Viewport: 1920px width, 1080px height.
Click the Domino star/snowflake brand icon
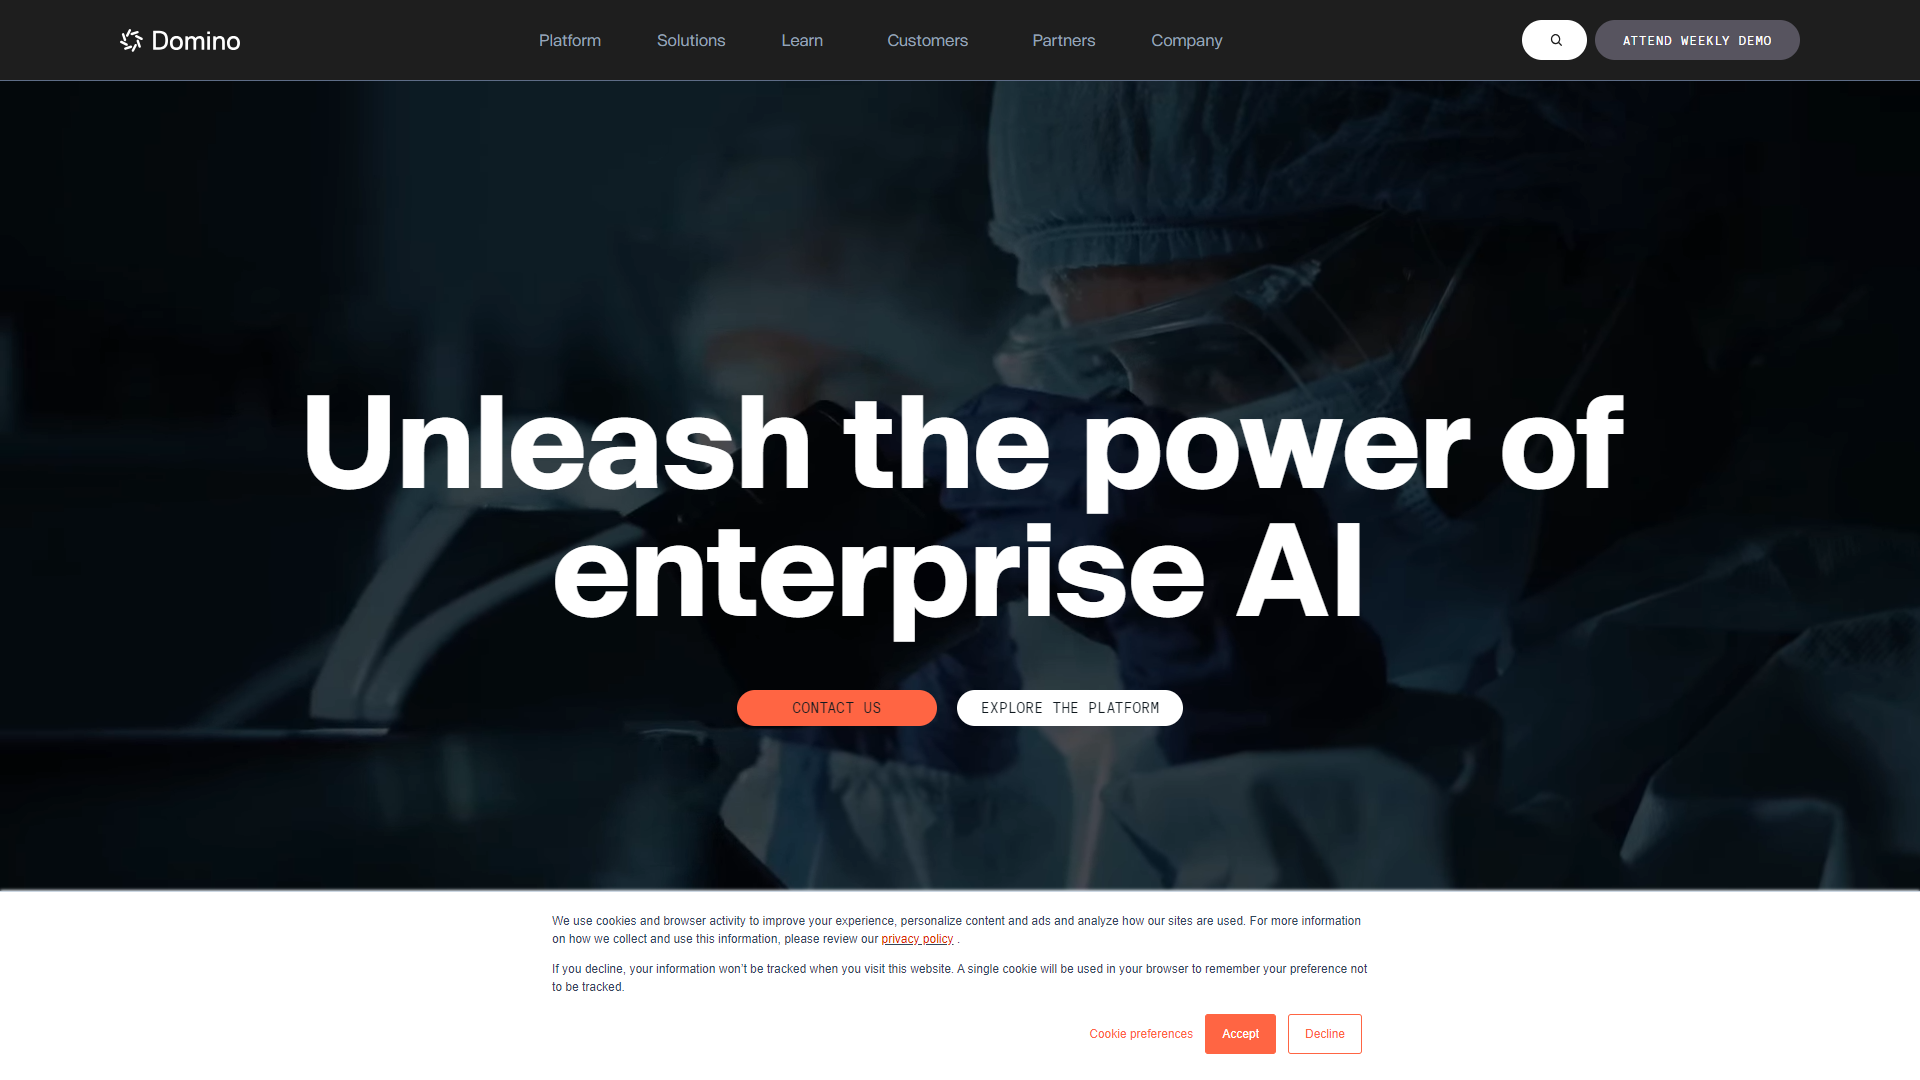[x=132, y=40]
